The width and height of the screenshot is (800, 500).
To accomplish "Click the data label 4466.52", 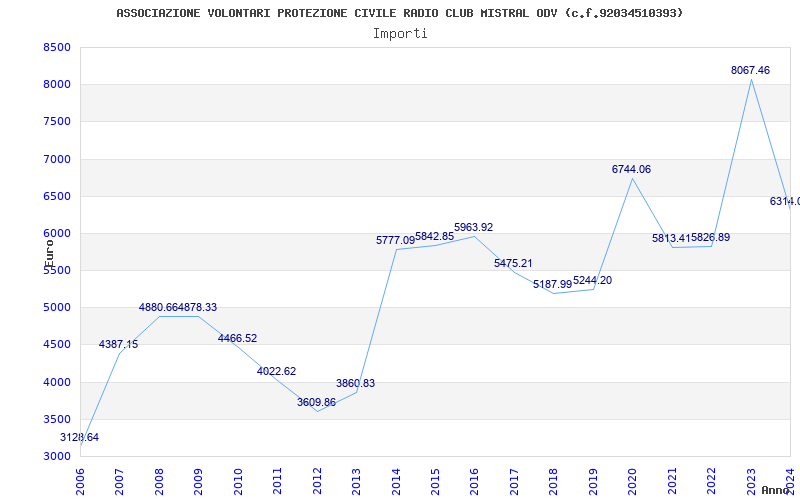I will (x=237, y=338).
